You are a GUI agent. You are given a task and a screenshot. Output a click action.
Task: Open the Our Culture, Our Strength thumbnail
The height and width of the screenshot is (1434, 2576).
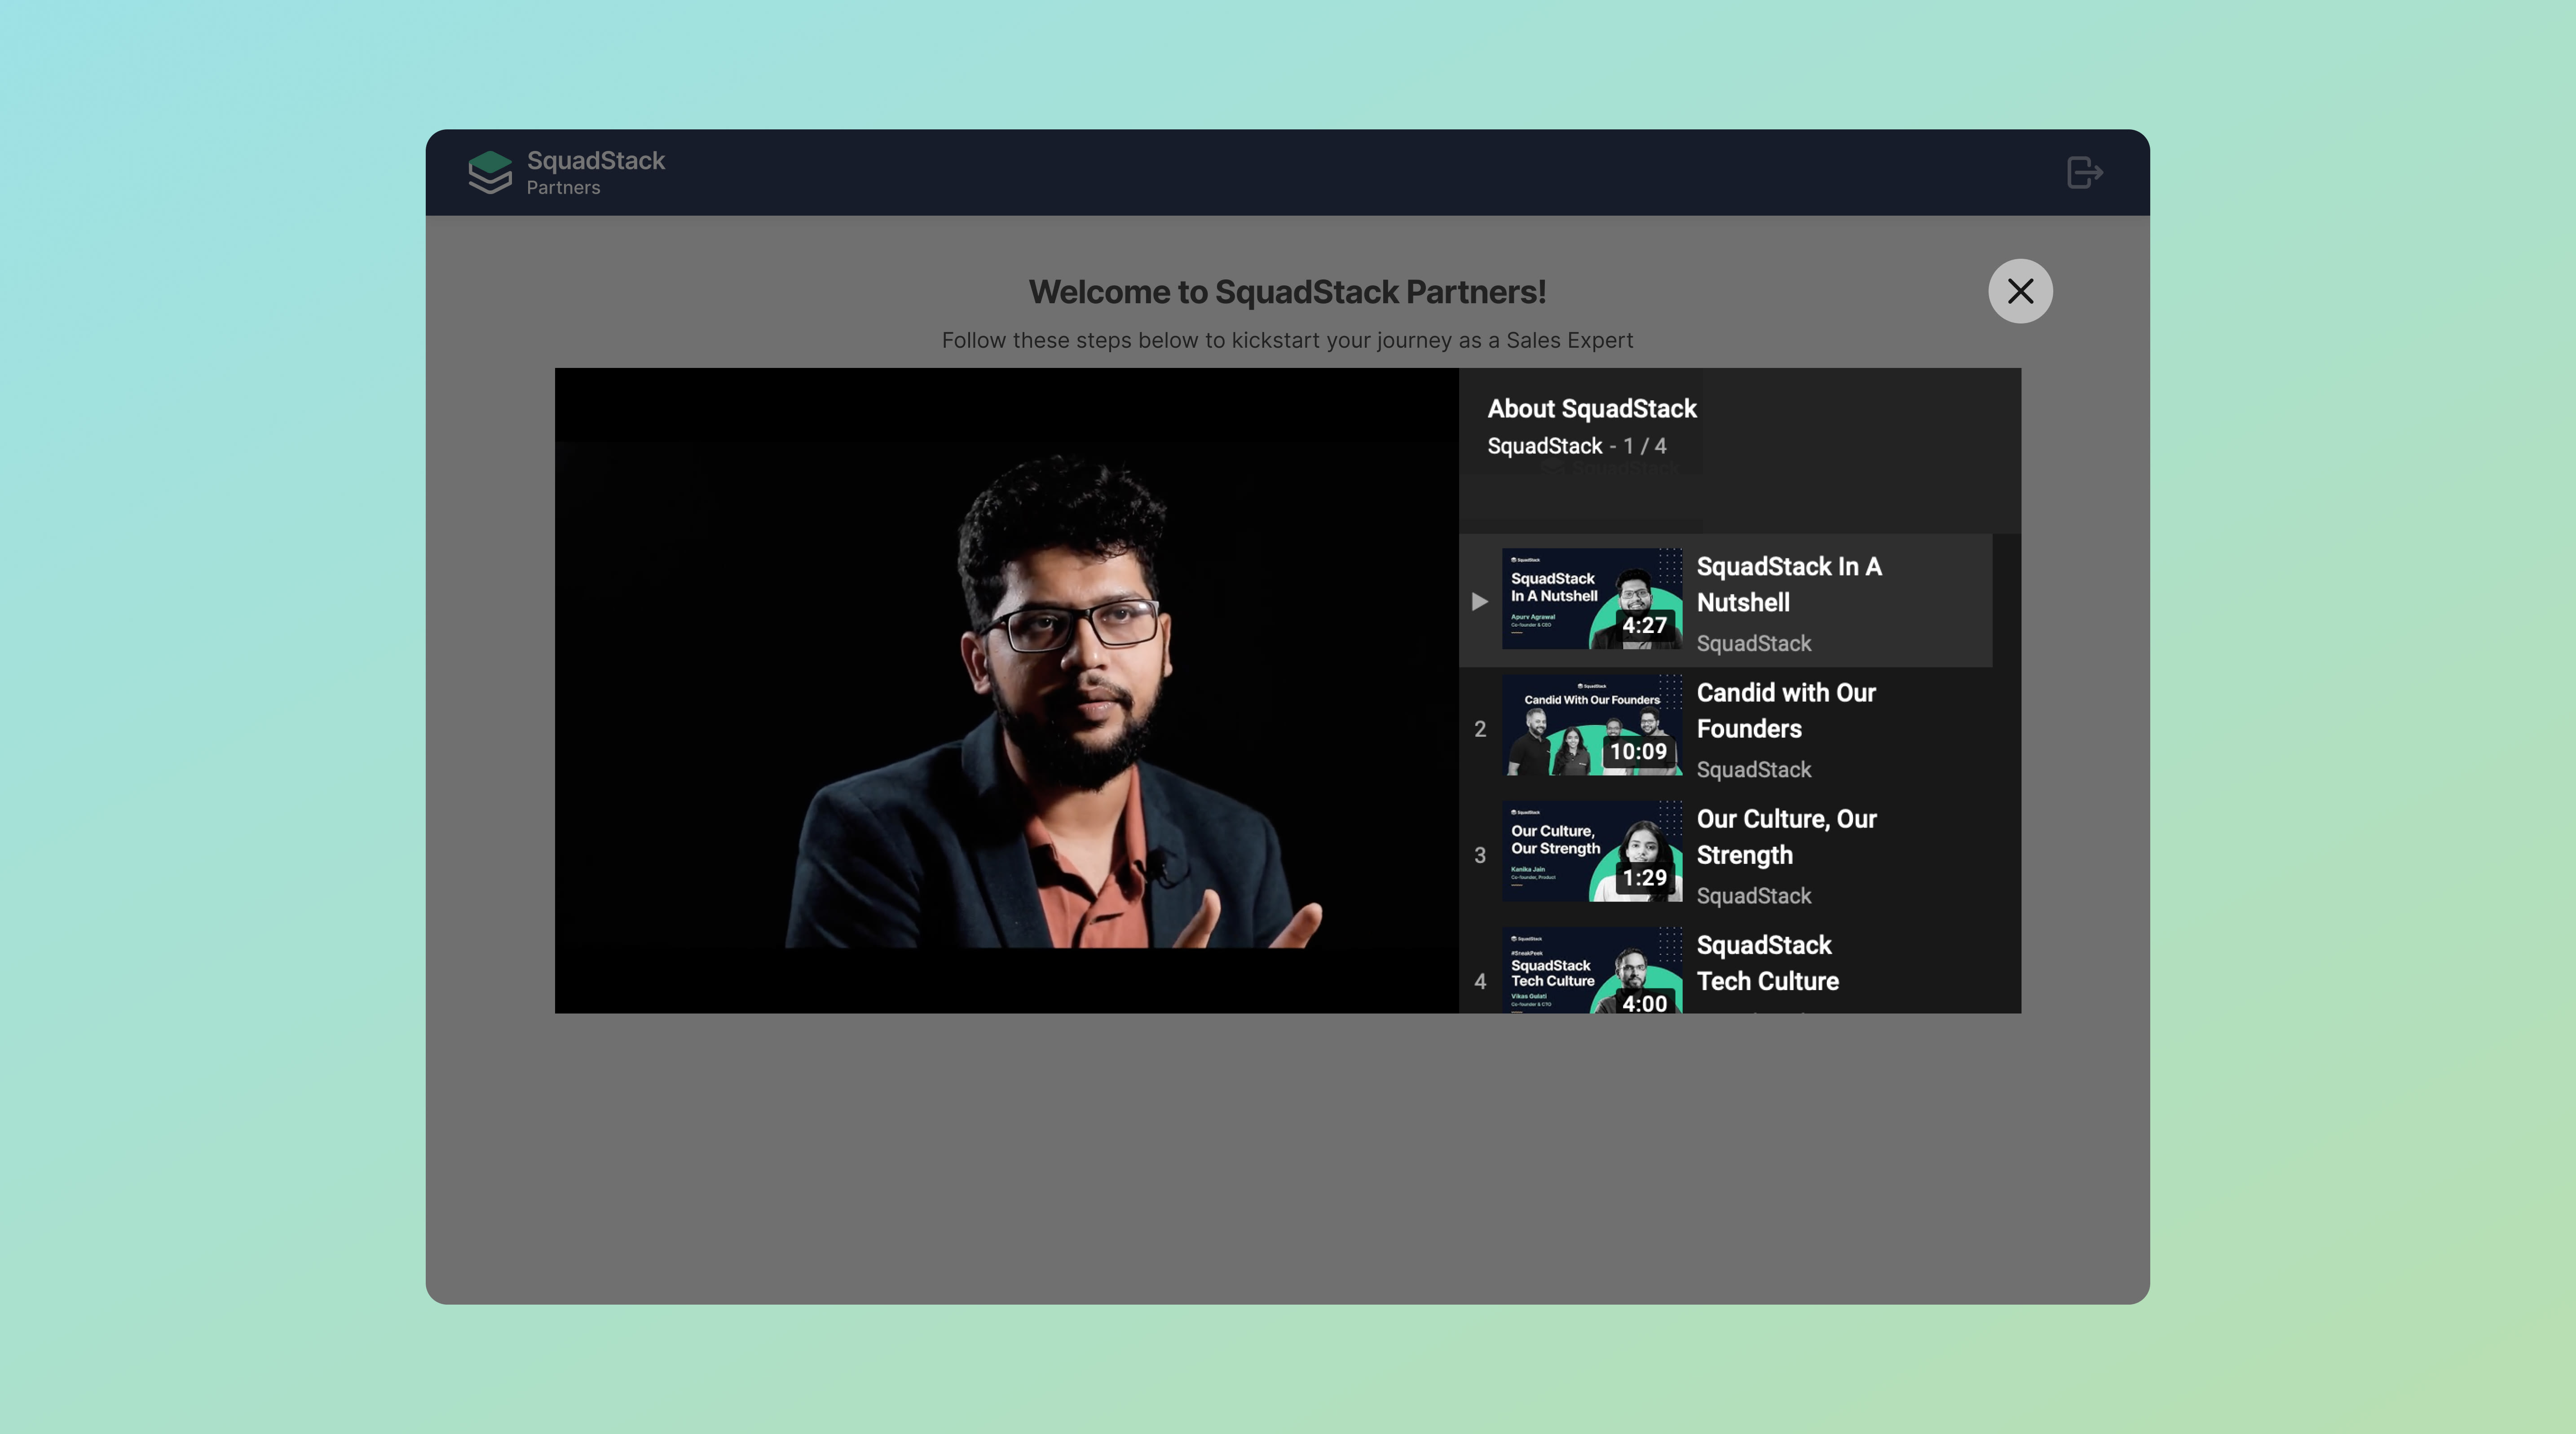click(x=1592, y=851)
